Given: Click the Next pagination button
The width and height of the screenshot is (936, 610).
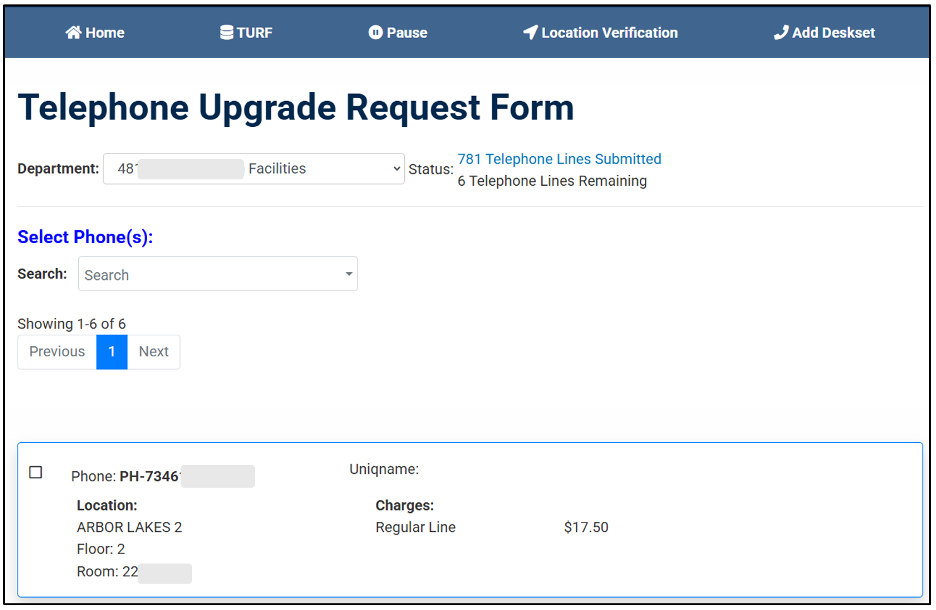Looking at the screenshot, I should (x=153, y=351).
